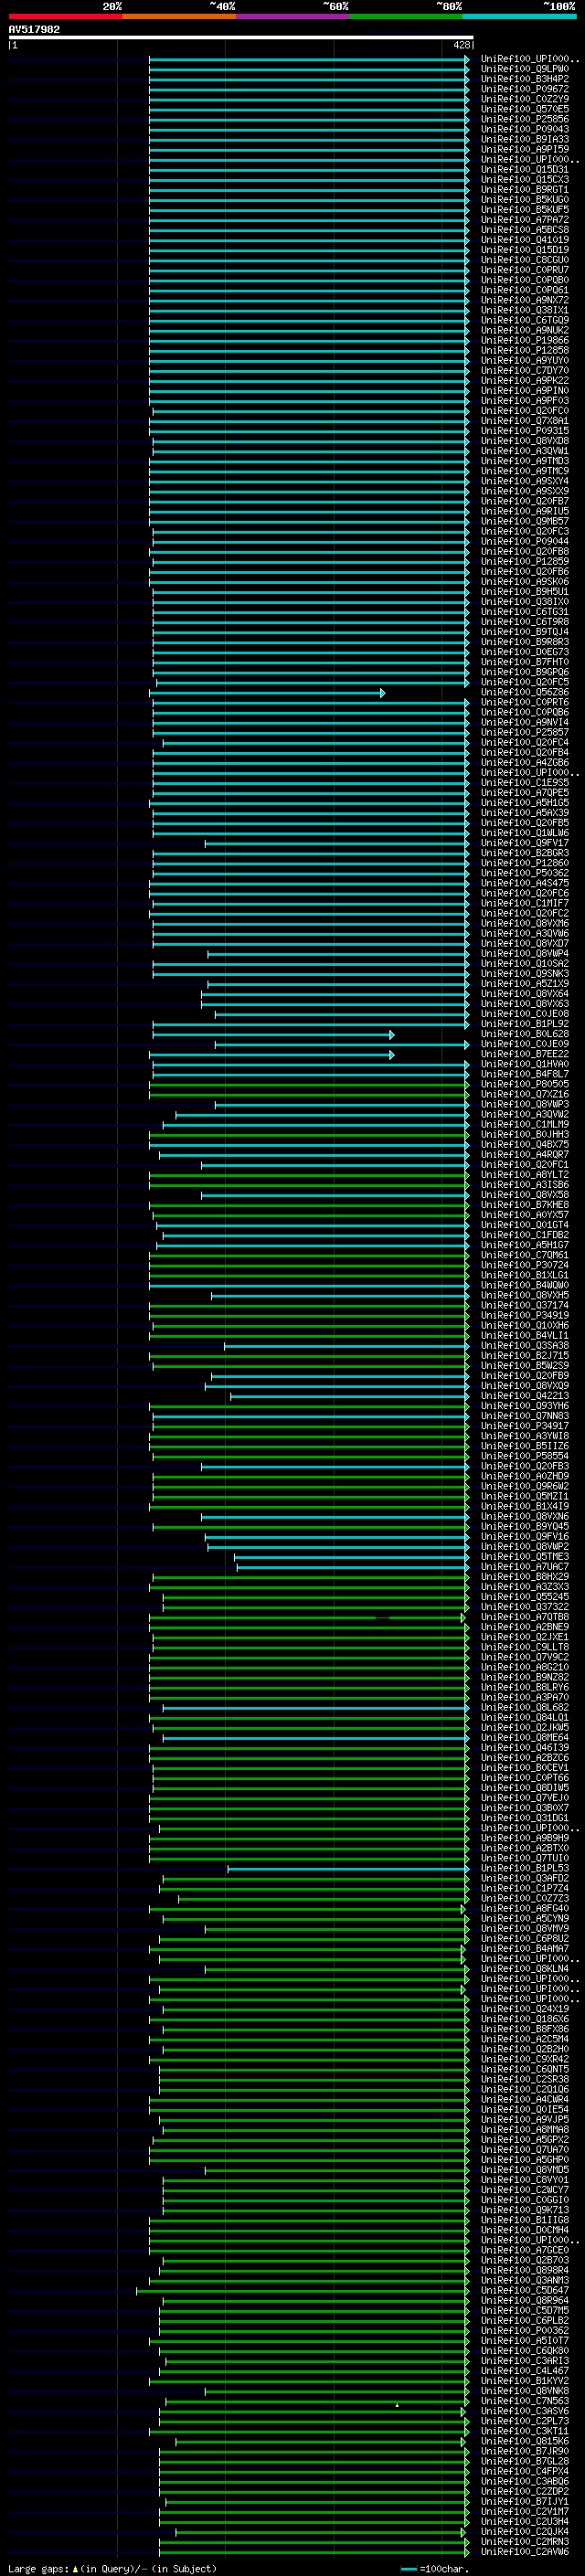Select hit label UniRef100_A4ZGB6

(x=525, y=763)
